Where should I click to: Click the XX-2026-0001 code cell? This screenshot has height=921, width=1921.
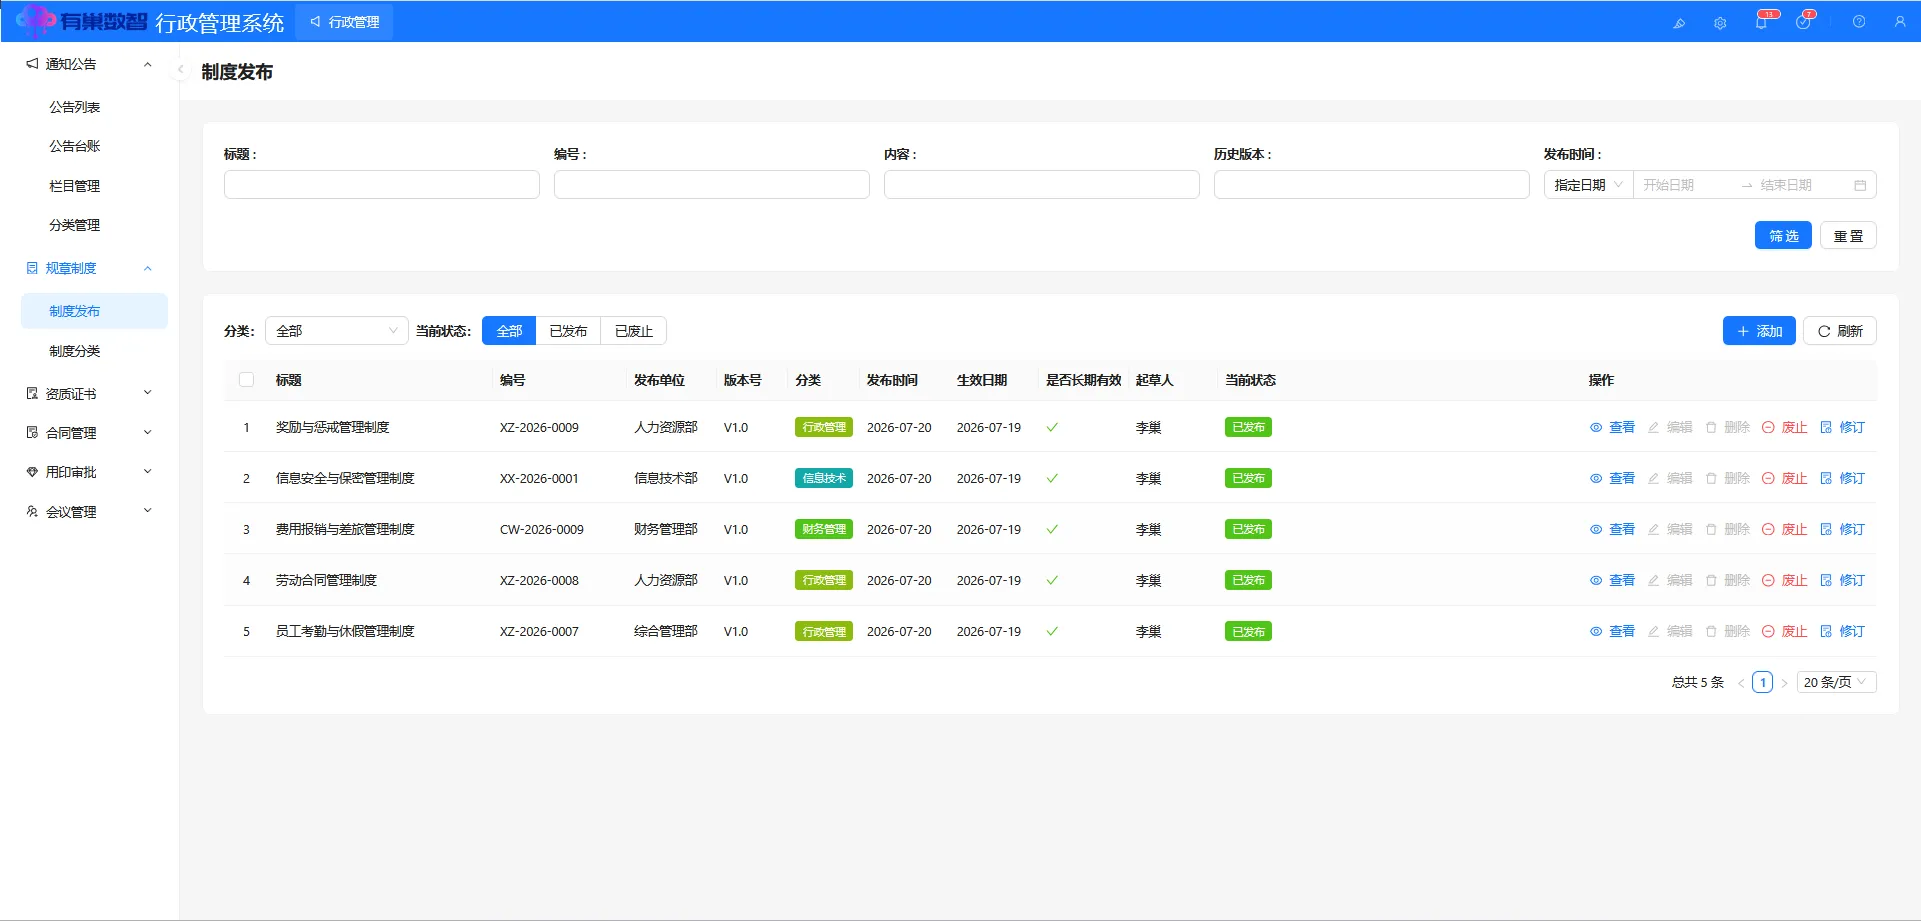click(539, 478)
